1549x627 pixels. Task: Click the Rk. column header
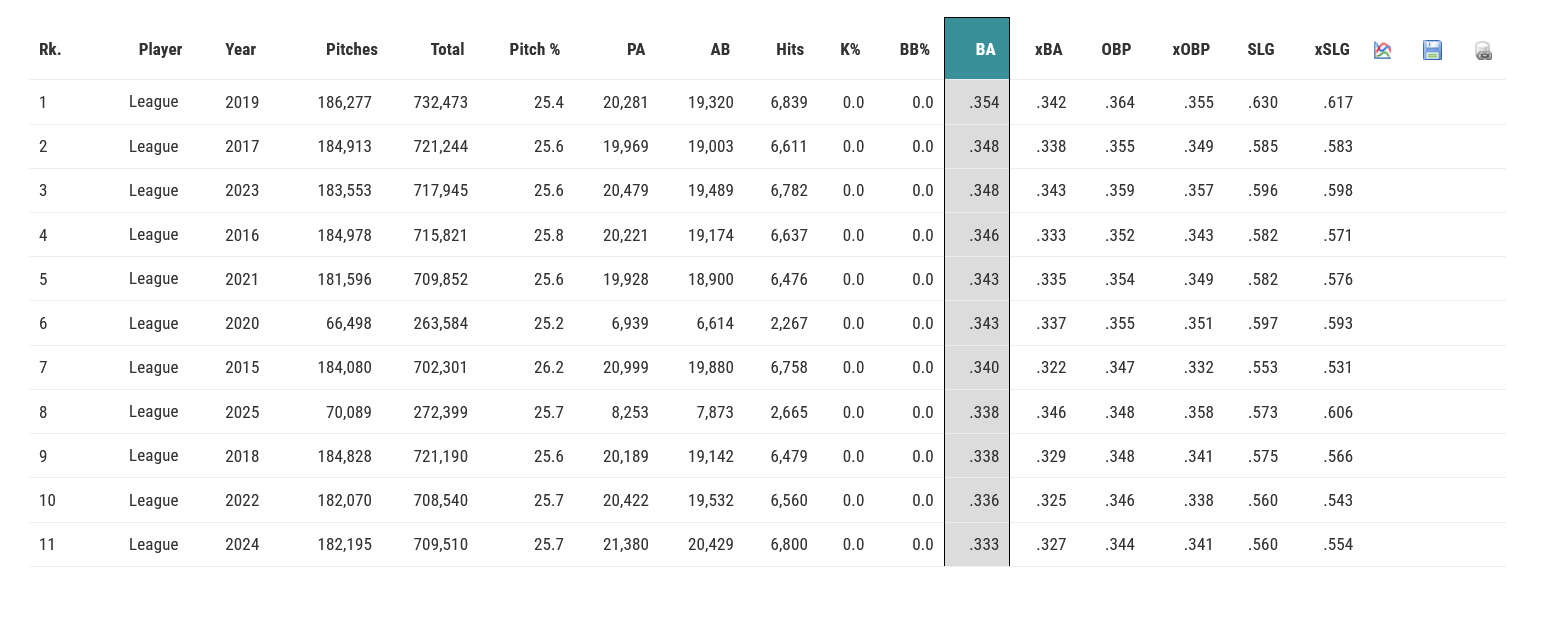50,49
